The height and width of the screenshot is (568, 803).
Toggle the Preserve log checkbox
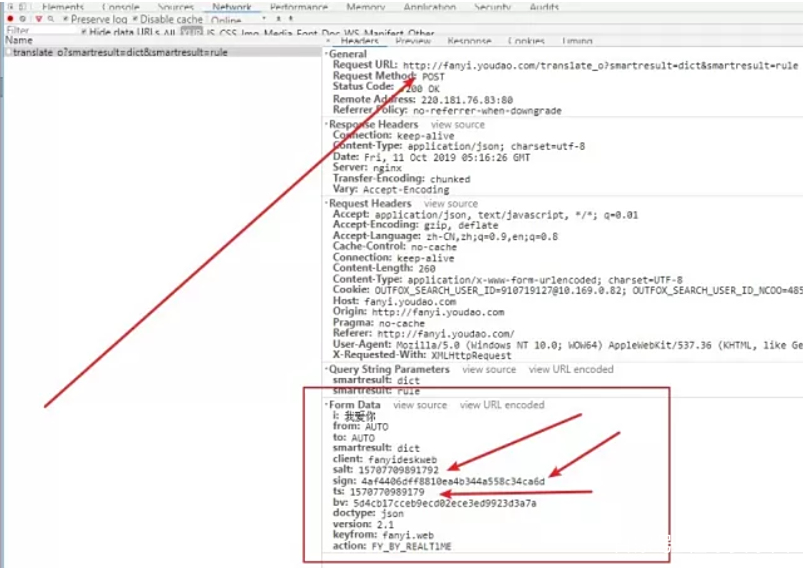tap(67, 19)
